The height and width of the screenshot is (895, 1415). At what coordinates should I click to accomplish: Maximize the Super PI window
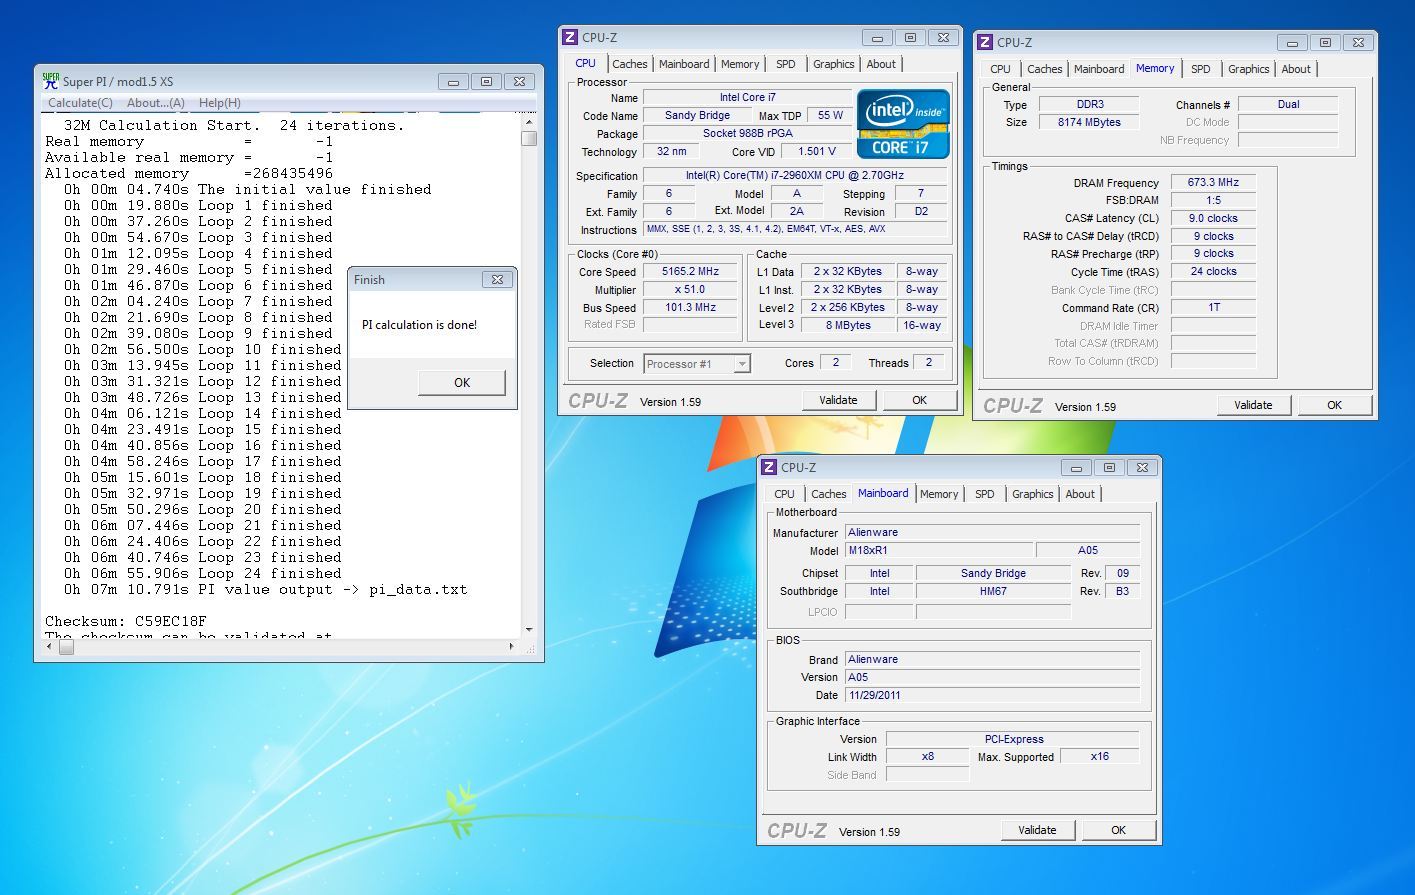(x=486, y=81)
